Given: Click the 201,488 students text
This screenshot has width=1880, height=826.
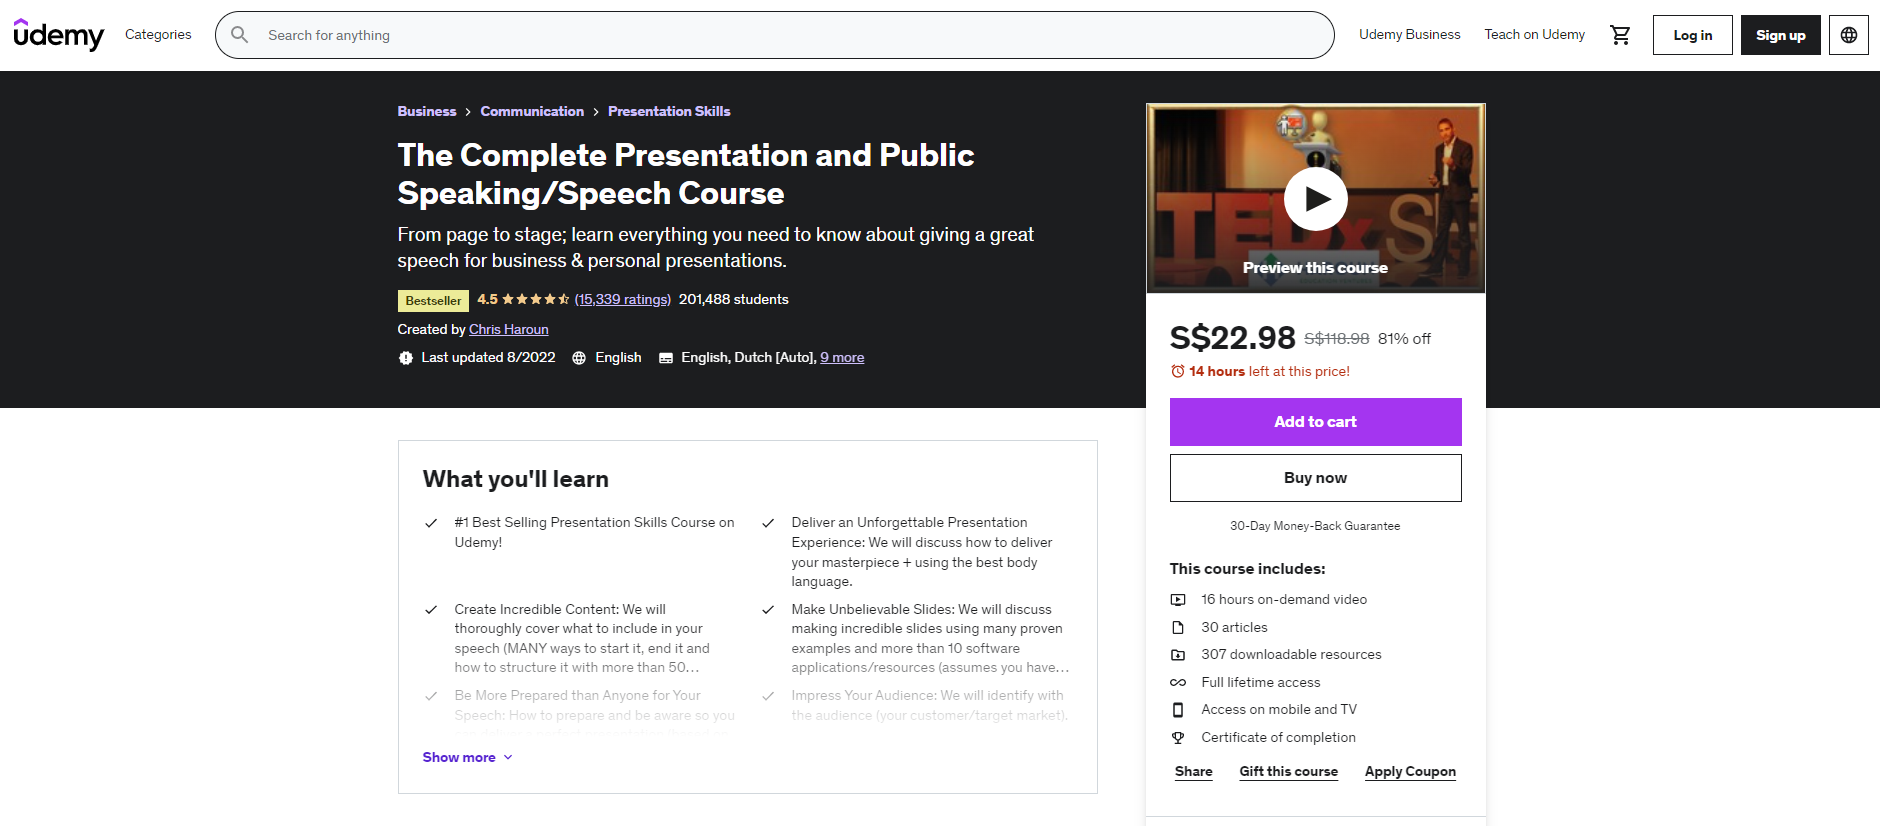Looking at the screenshot, I should pos(733,300).
